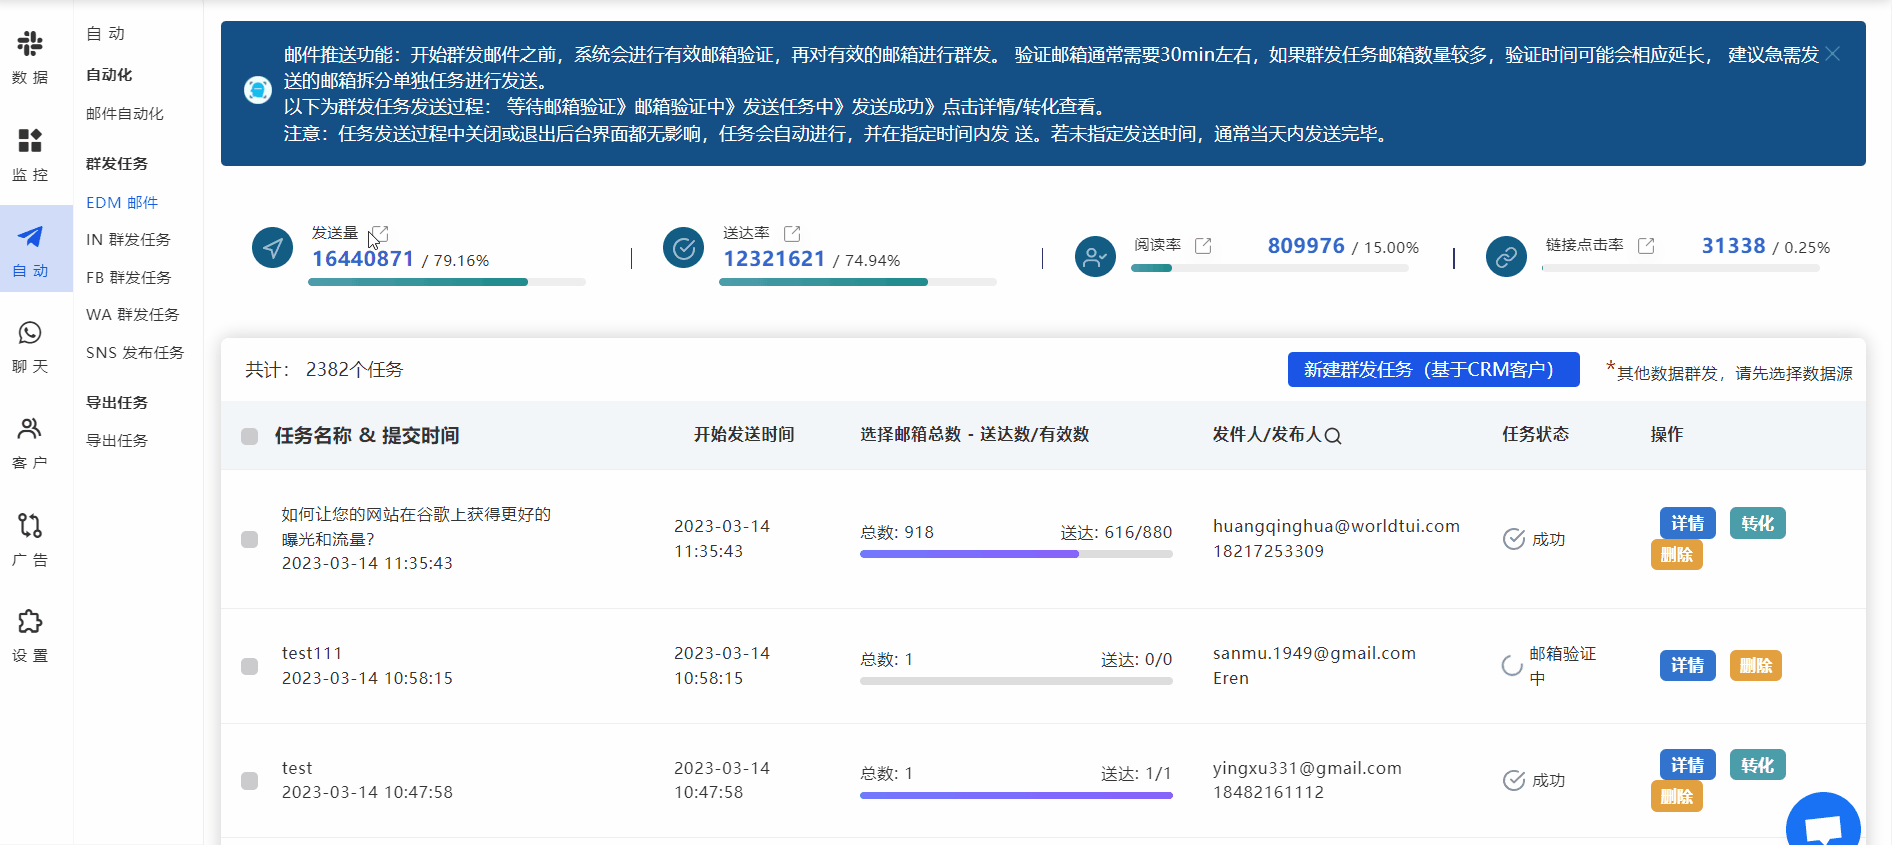Screen dimensions: 1892x845
Task: Open IN 群发任务 menu item
Action: pyautogui.click(x=128, y=240)
